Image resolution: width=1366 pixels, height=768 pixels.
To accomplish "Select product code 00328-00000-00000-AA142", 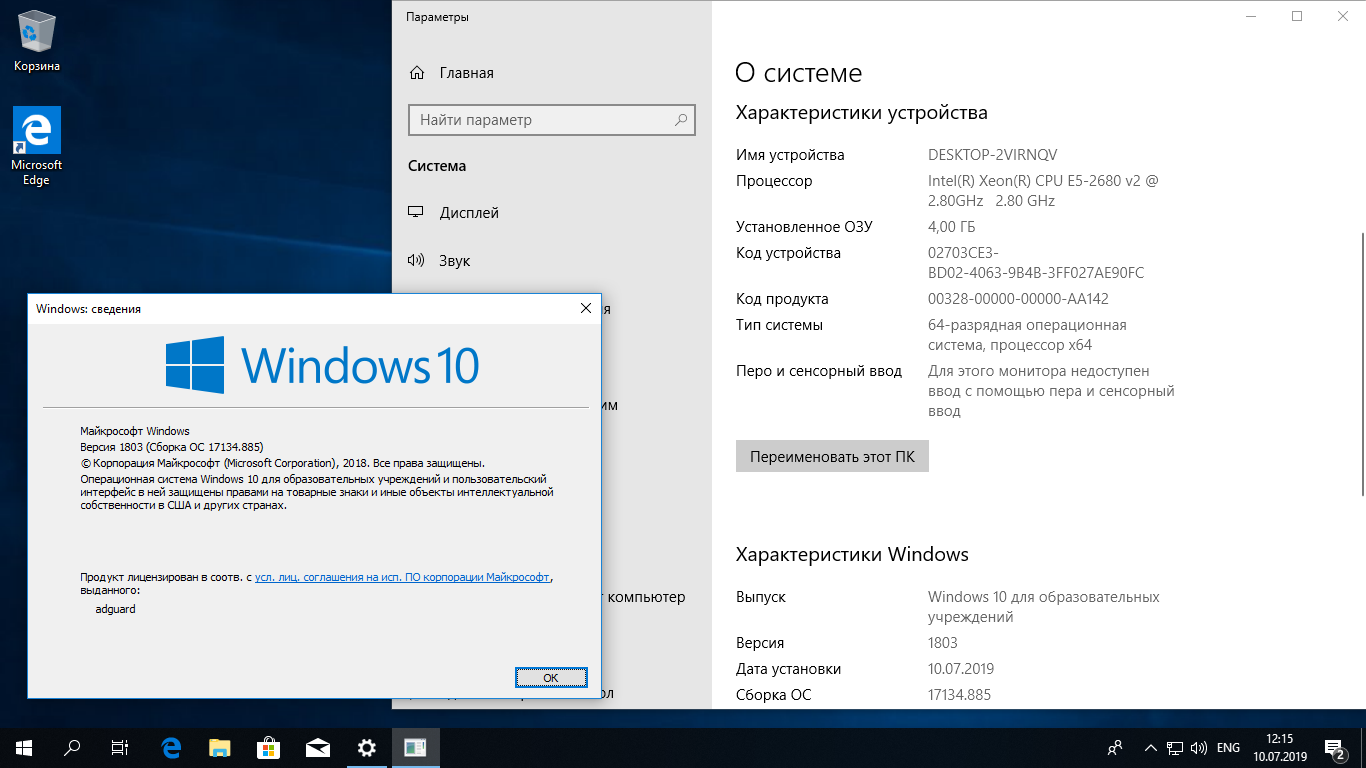I will point(1018,299).
